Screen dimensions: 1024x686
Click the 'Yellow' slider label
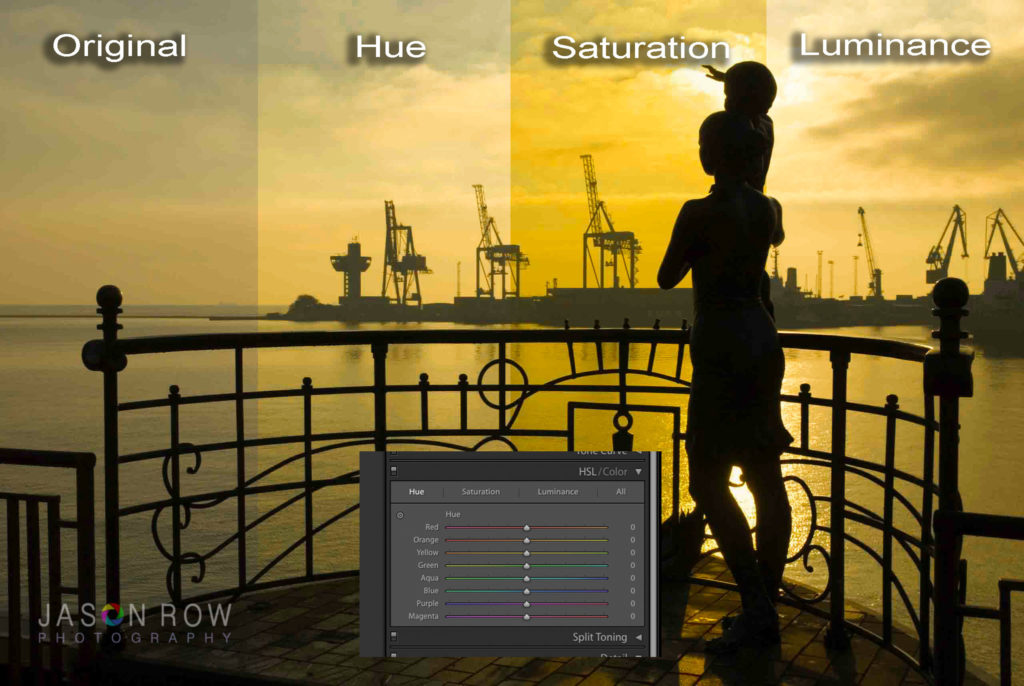(428, 552)
